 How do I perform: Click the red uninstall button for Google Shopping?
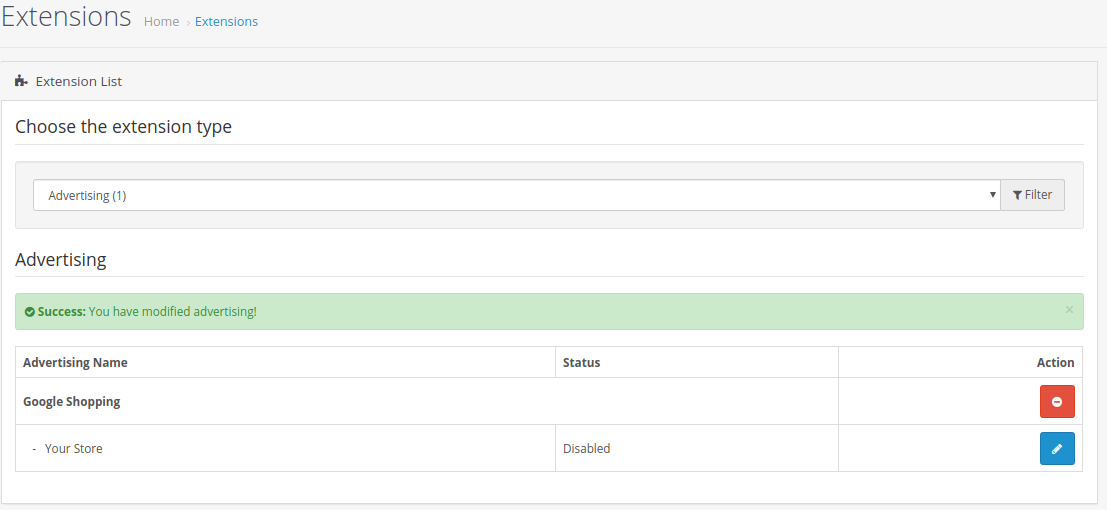(1057, 401)
